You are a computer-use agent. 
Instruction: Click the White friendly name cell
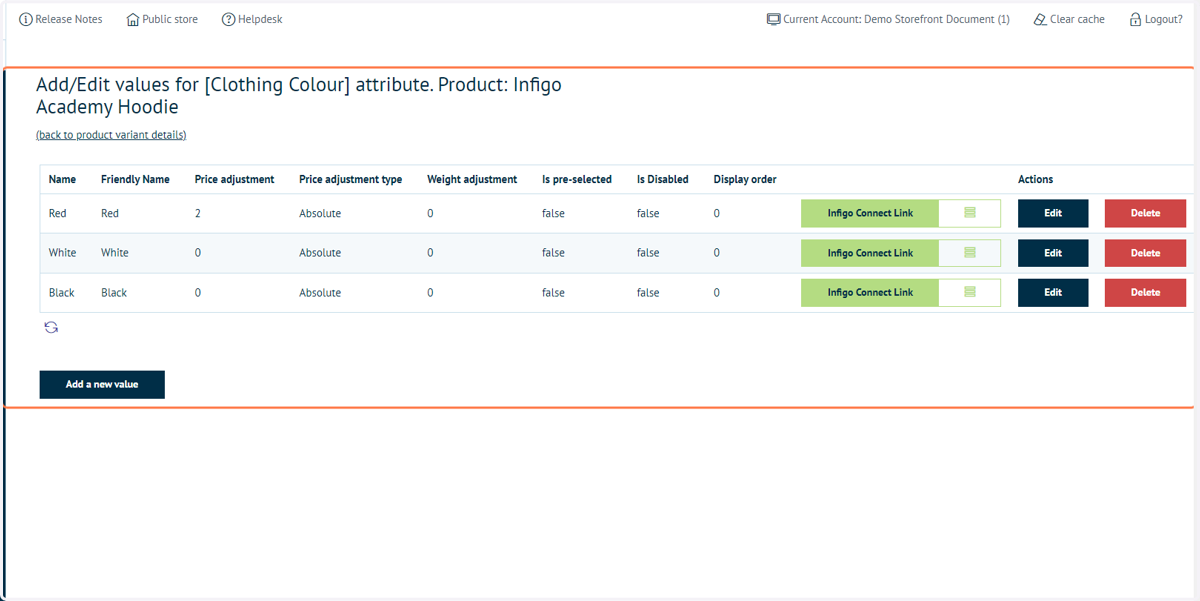(x=115, y=253)
